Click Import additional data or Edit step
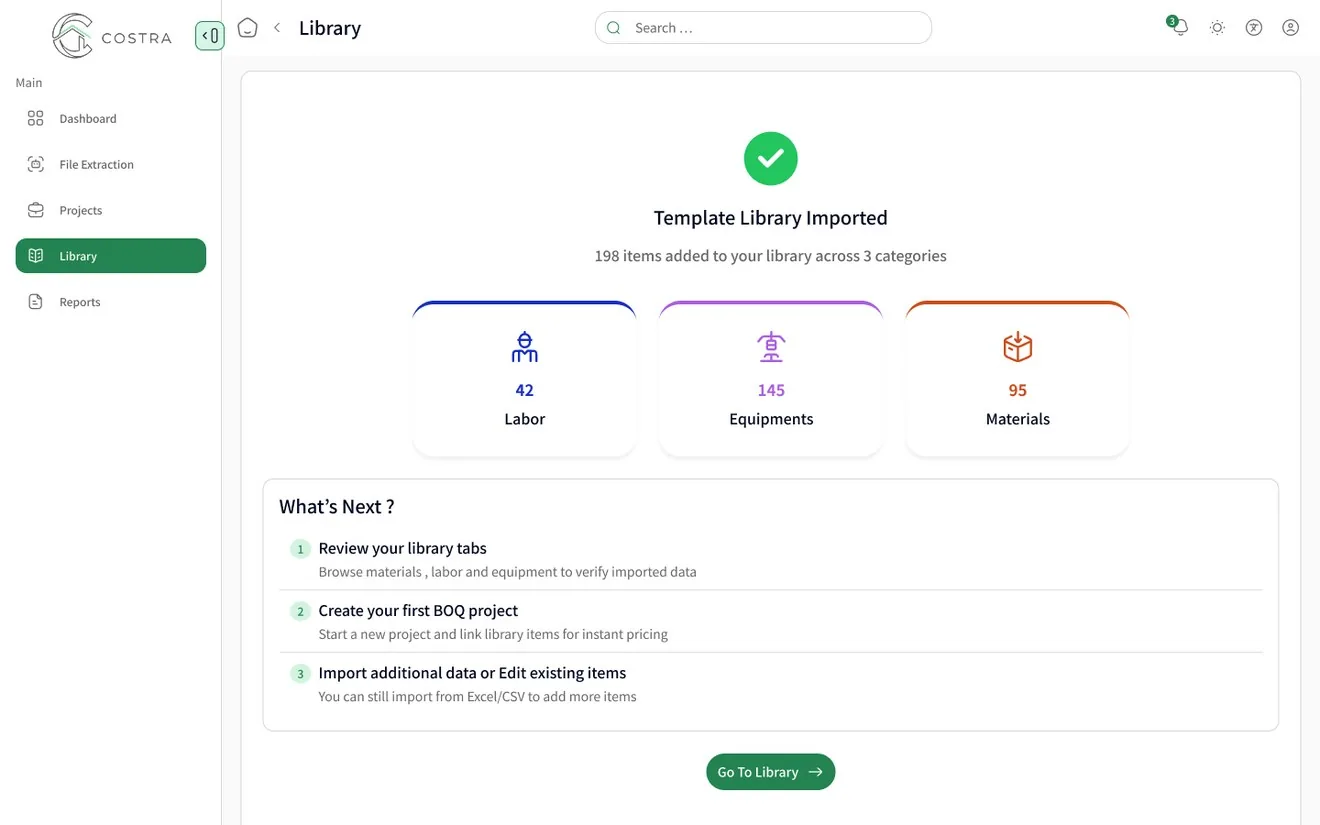The image size is (1320, 825). tap(472, 673)
